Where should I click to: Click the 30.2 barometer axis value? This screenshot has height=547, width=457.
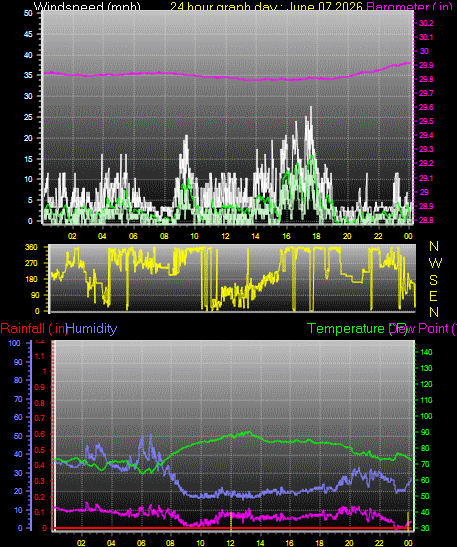click(426, 23)
